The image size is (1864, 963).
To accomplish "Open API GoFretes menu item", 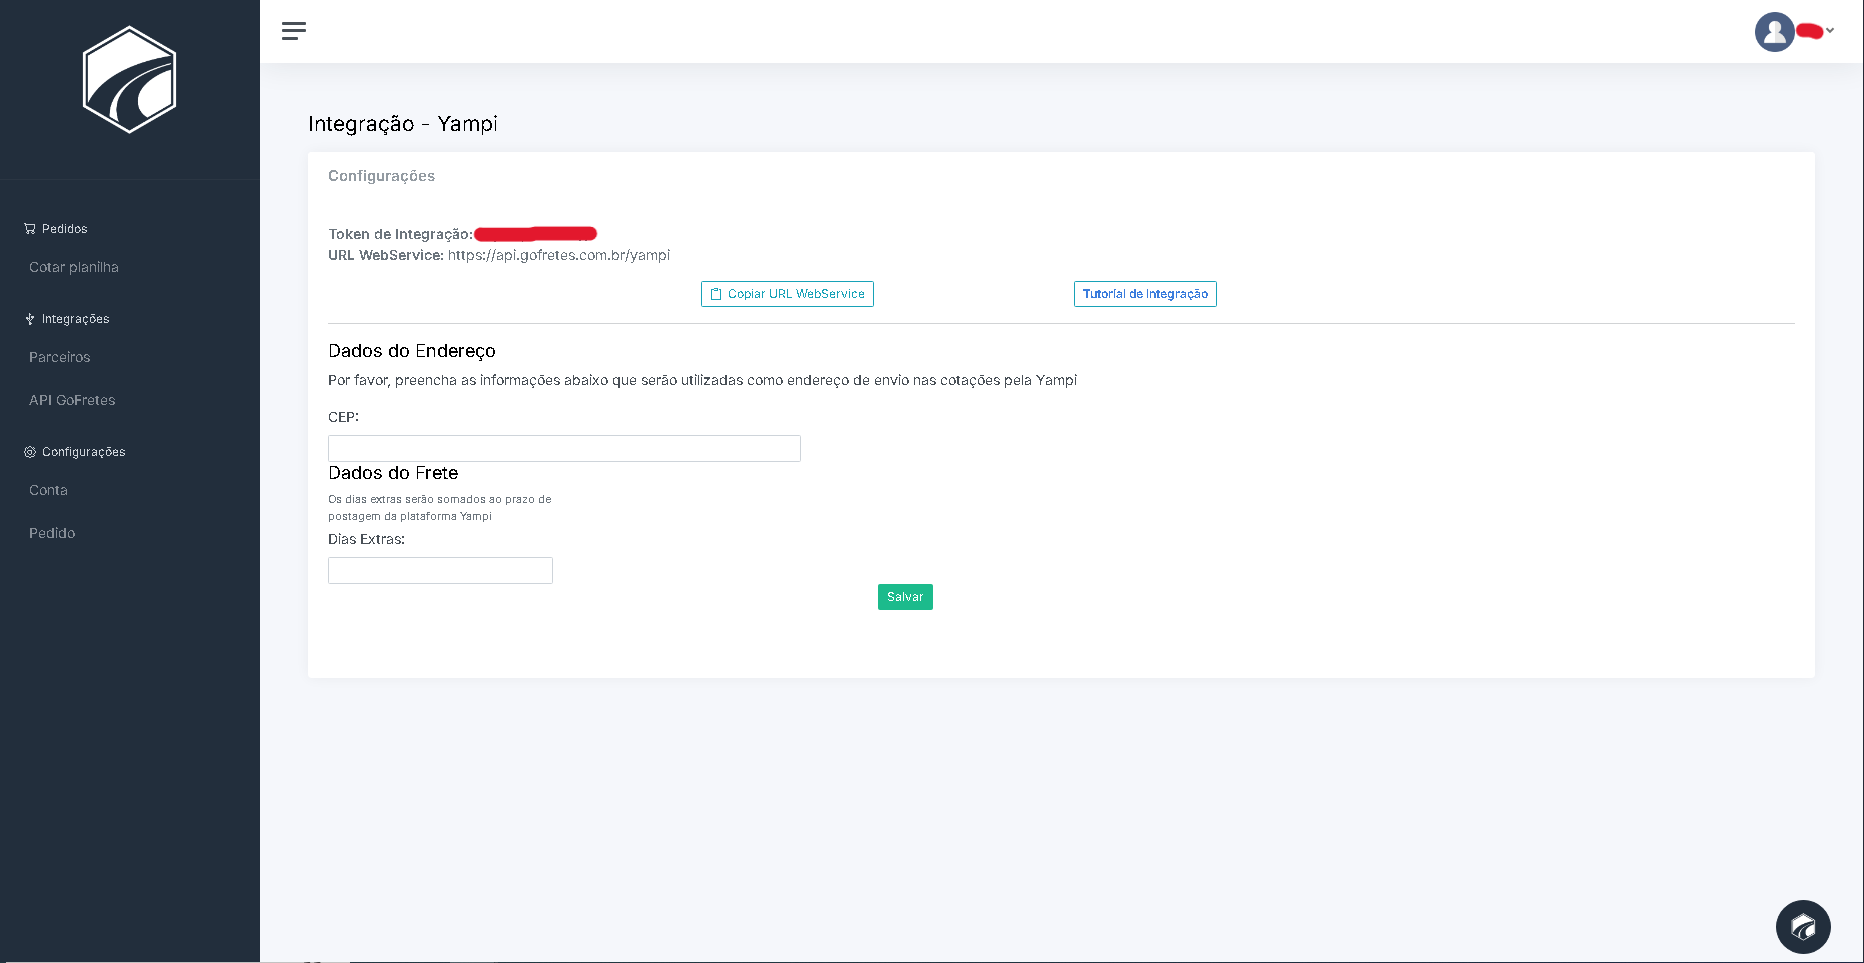I will [72, 400].
